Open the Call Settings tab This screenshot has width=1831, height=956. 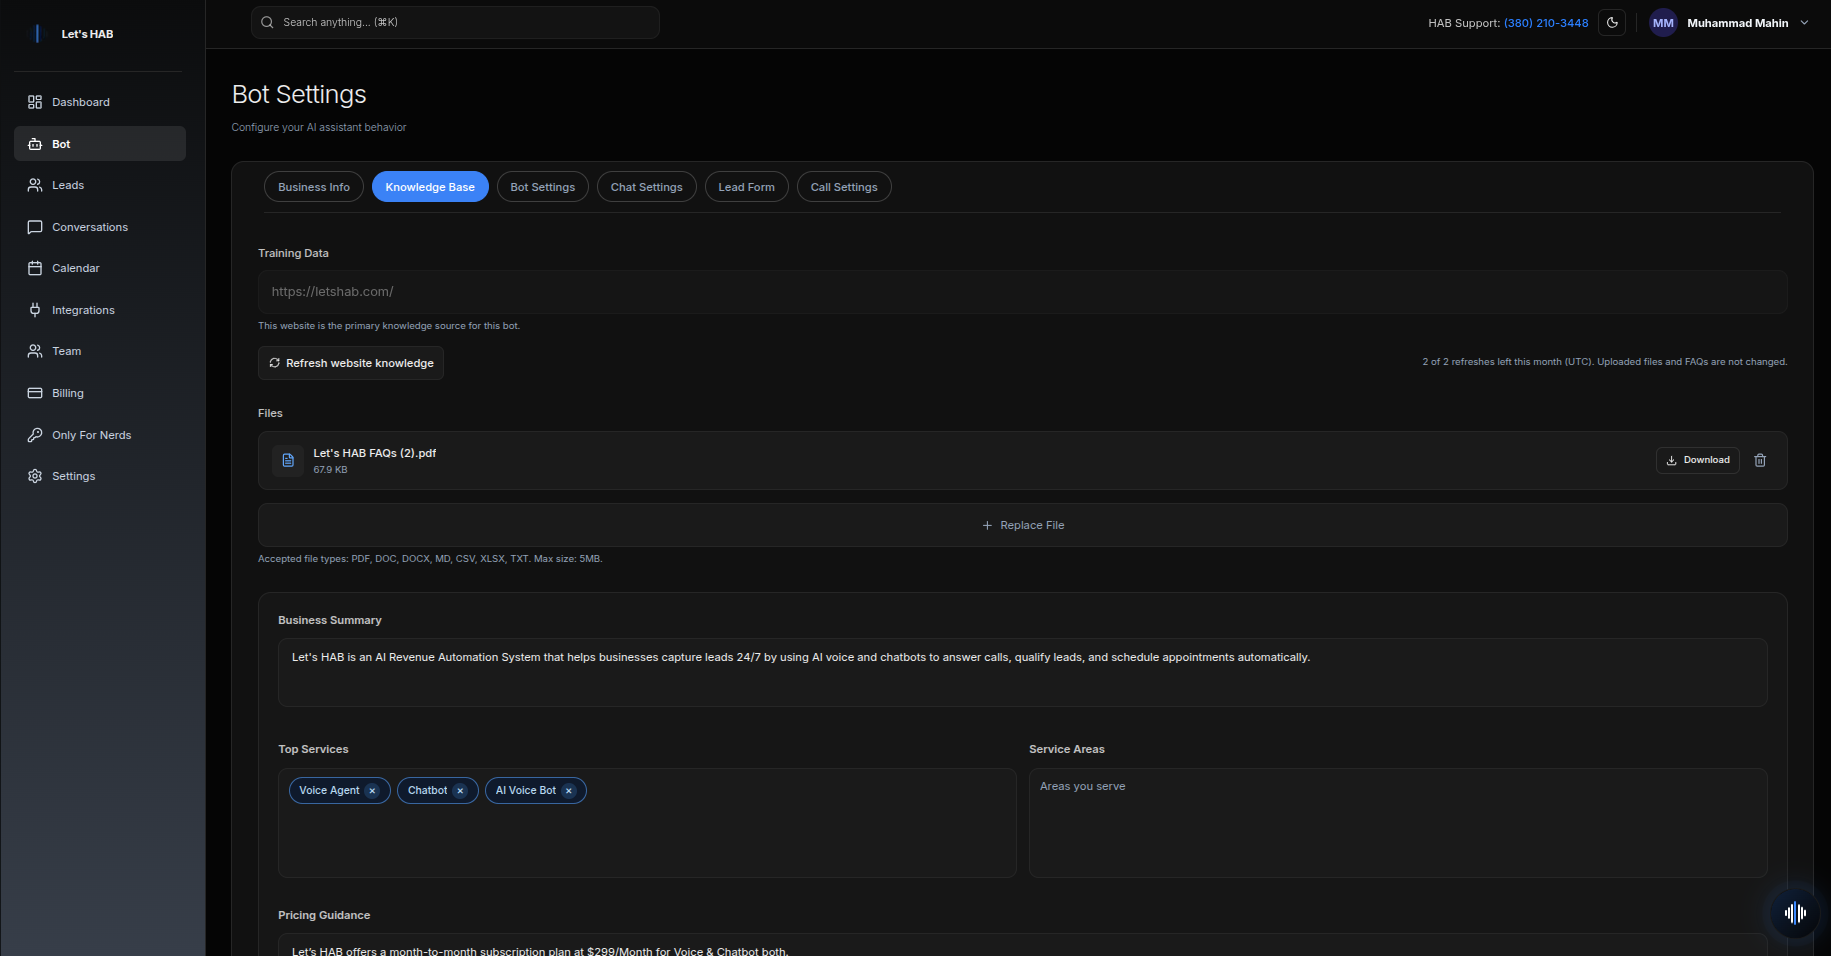(x=844, y=187)
